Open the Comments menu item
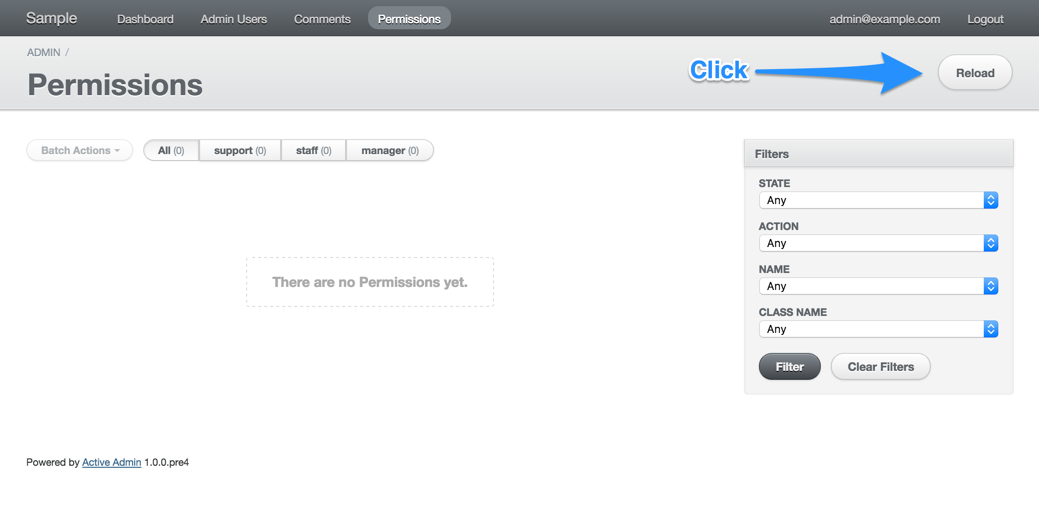The height and width of the screenshot is (508, 1039). [322, 19]
